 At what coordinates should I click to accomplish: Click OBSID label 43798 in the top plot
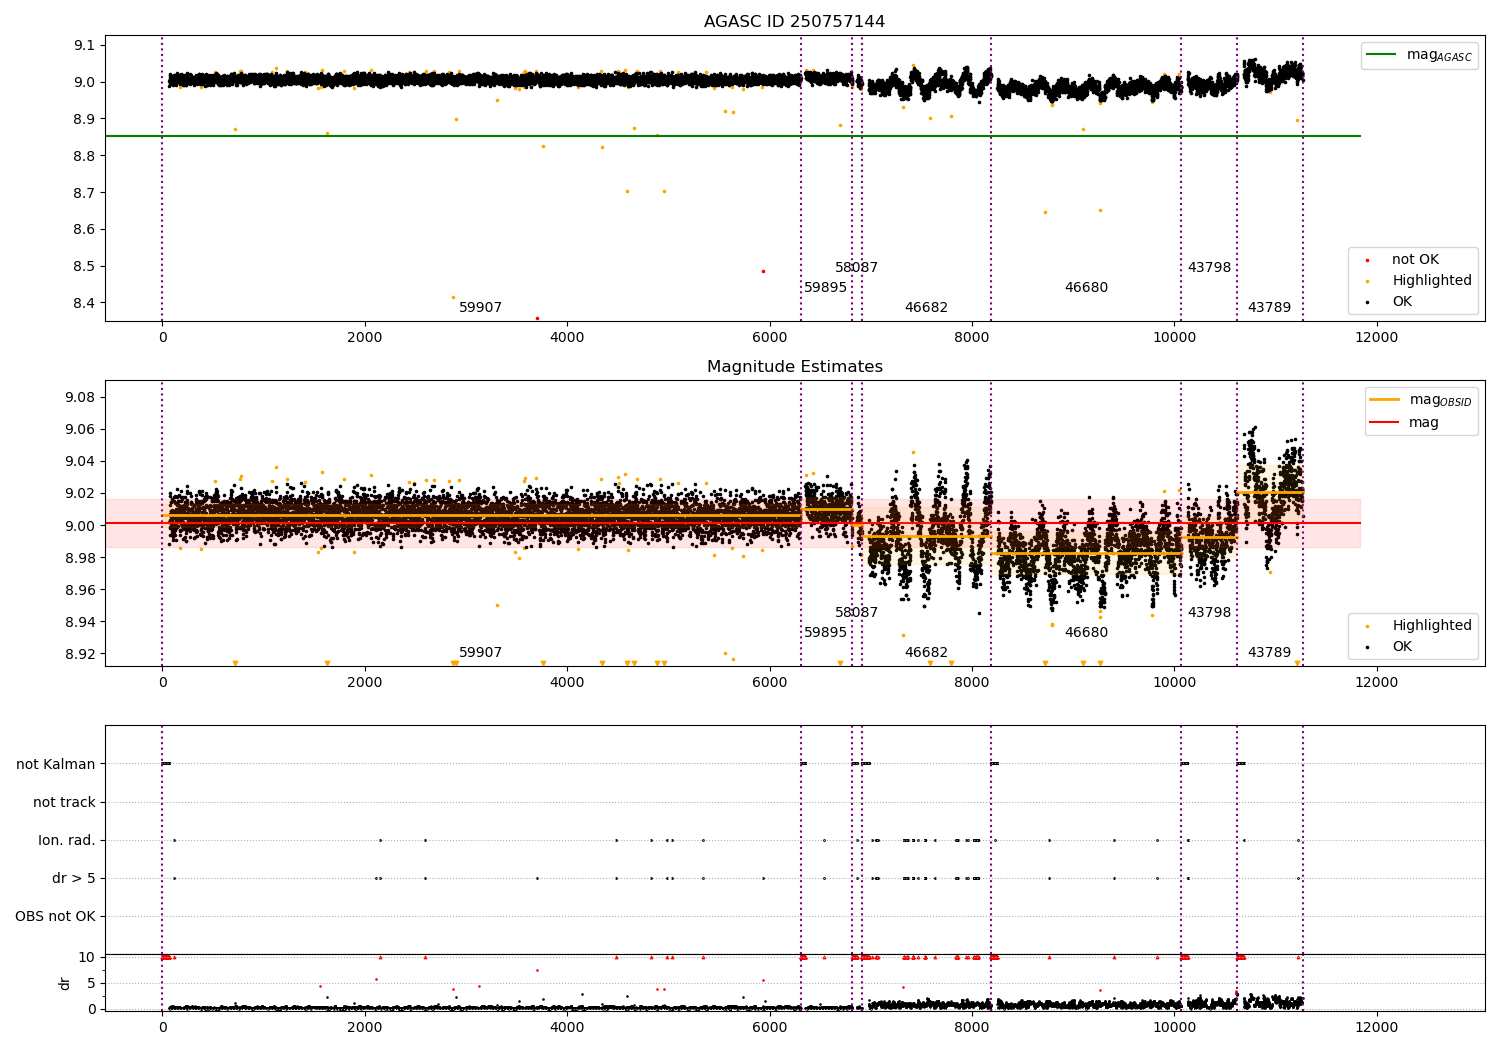(x=1209, y=268)
